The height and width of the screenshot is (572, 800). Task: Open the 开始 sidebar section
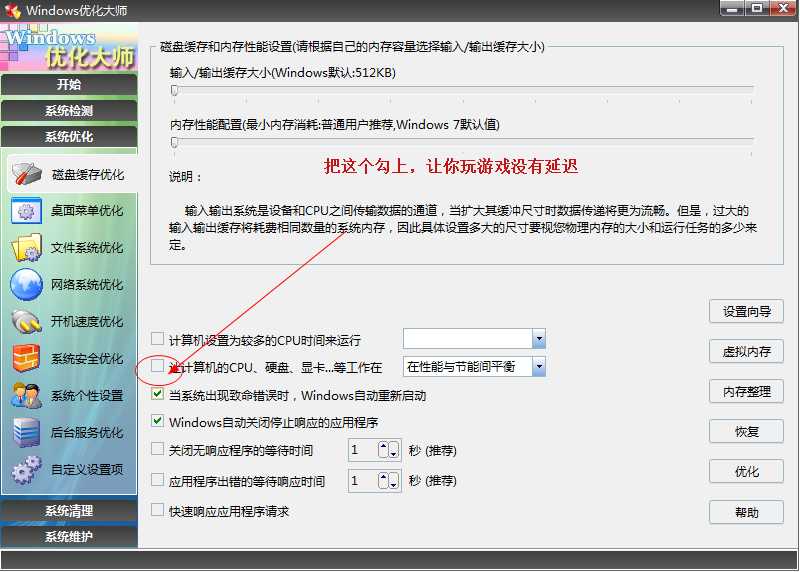[69, 84]
